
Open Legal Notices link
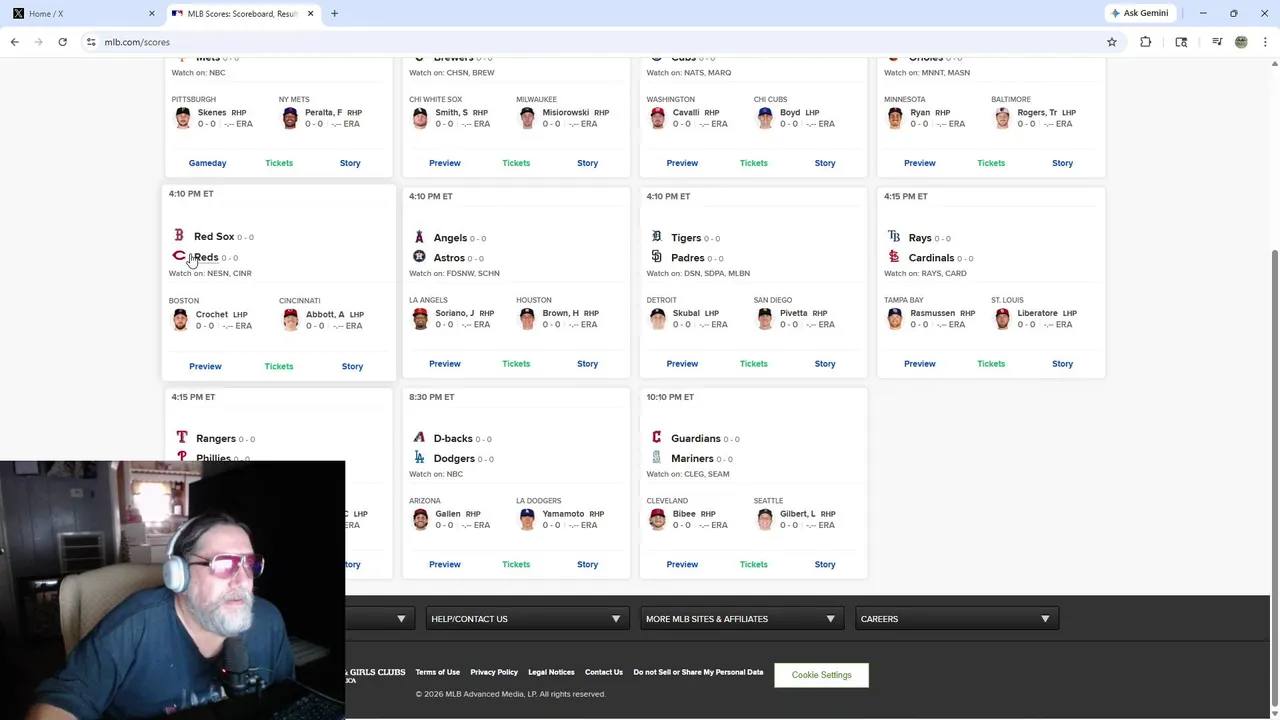coord(551,672)
